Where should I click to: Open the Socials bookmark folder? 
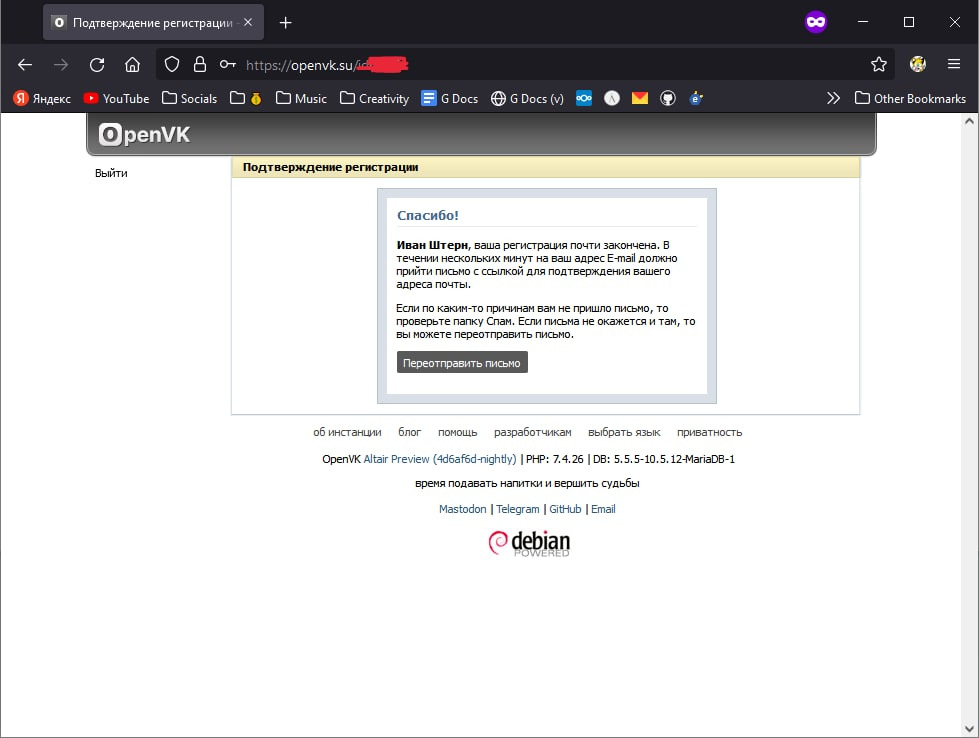(x=190, y=99)
